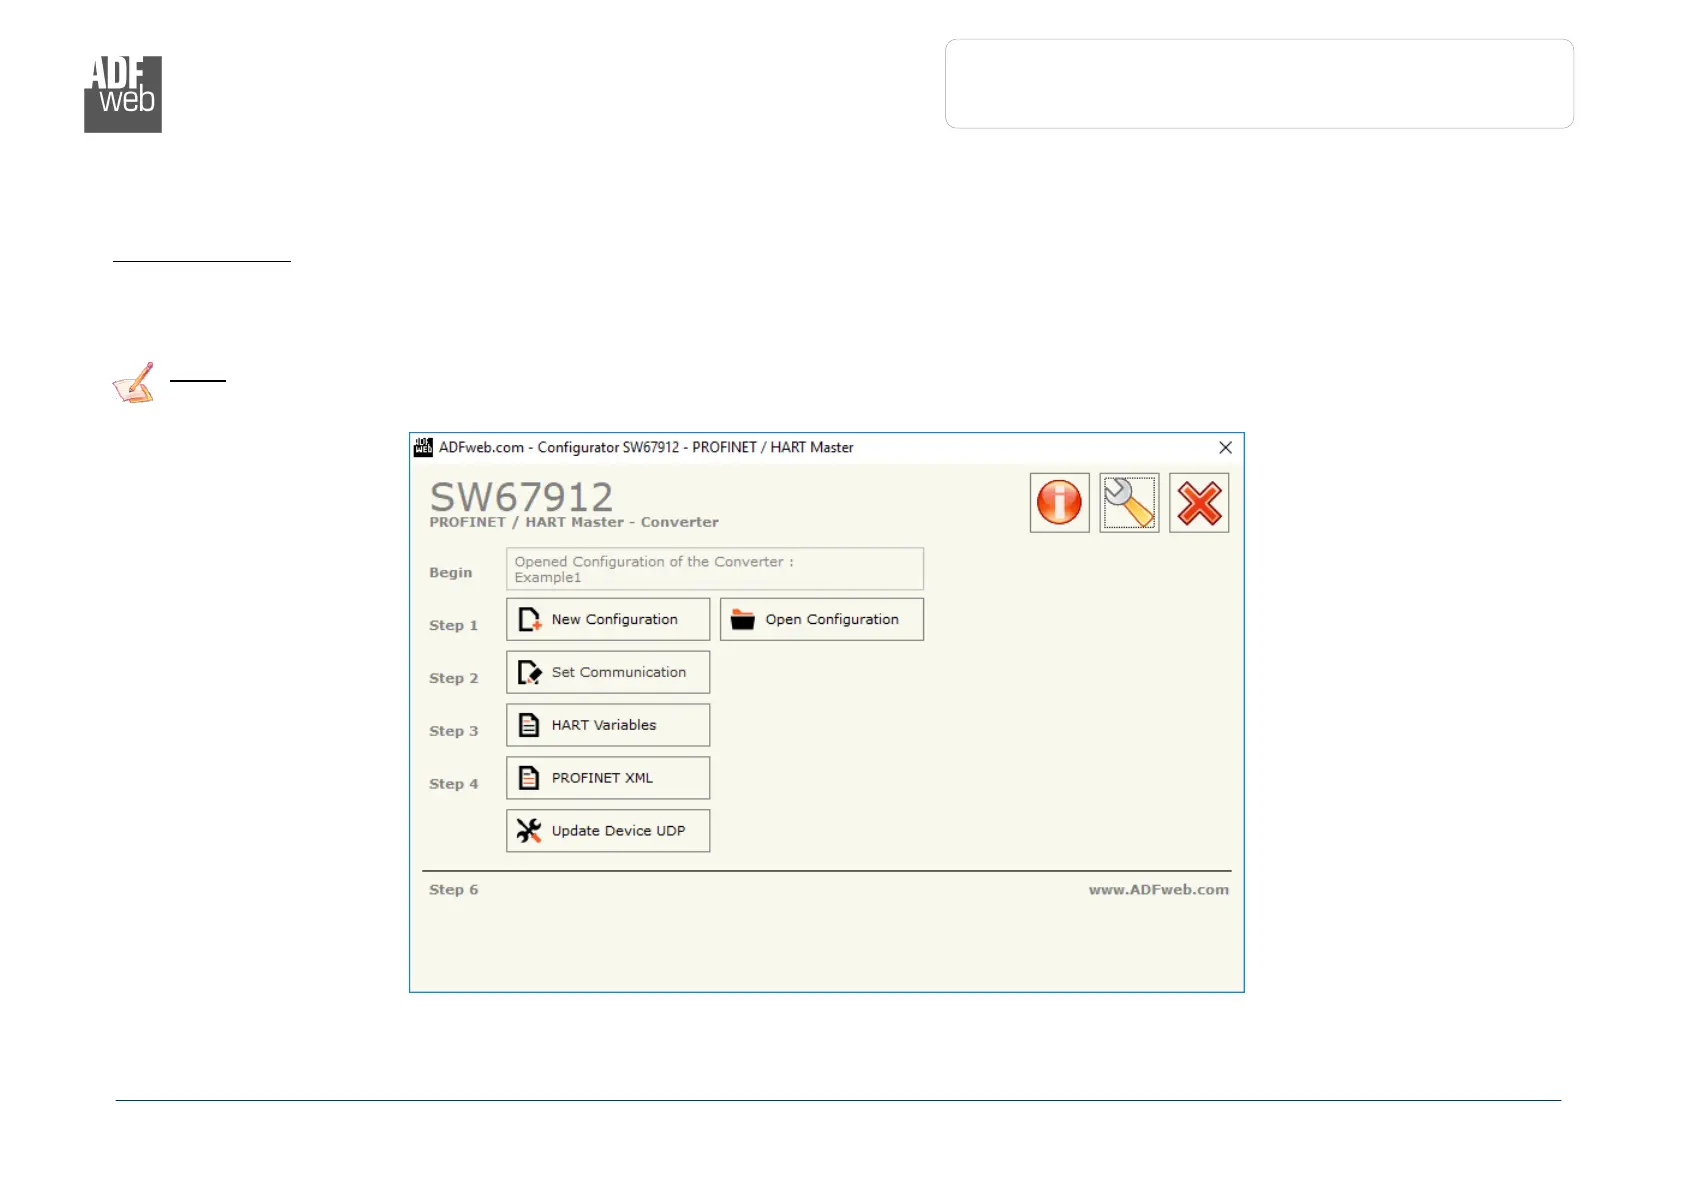1684x1190 pixels.
Task: Click the red X exit icon
Action: (x=1199, y=503)
